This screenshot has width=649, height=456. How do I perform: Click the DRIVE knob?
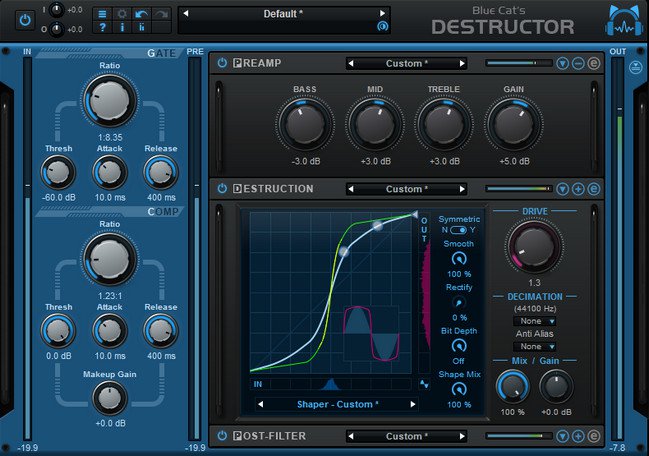coord(534,247)
